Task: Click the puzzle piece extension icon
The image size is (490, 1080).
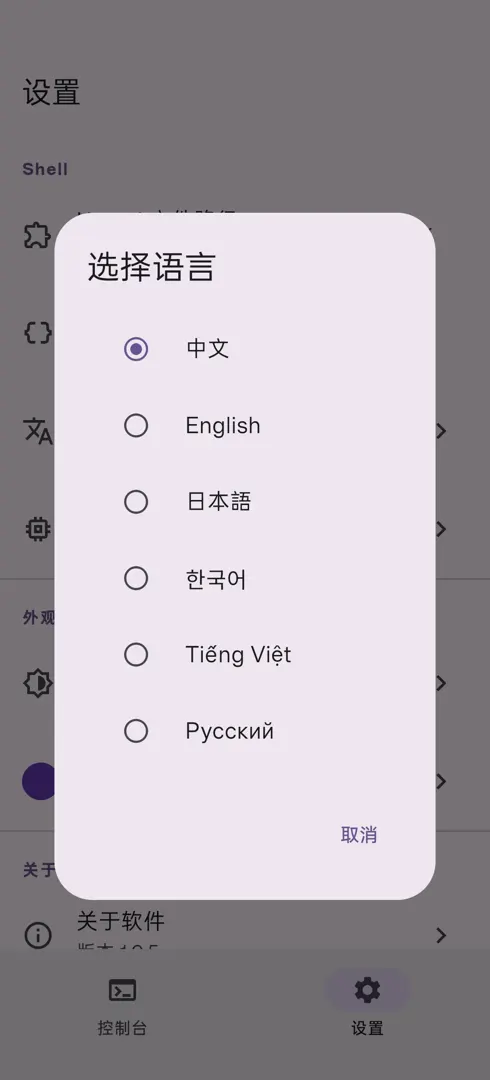Action: (38, 236)
